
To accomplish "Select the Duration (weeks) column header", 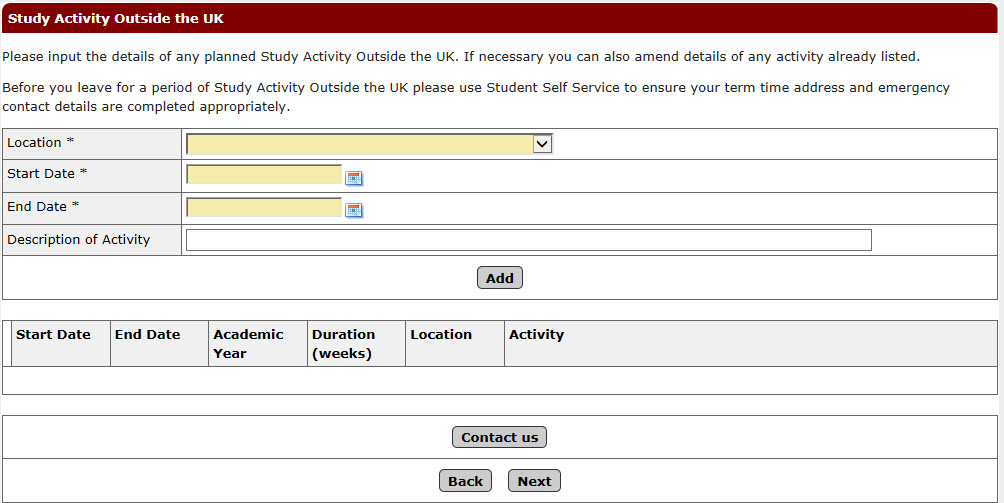I will pyautogui.click(x=343, y=343).
